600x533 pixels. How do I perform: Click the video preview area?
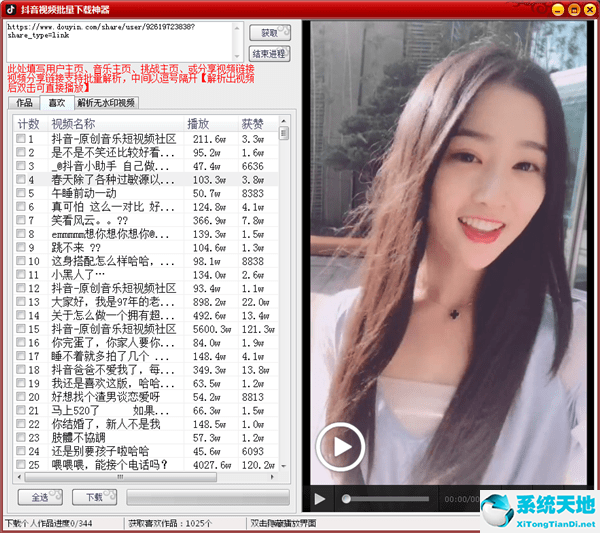click(x=448, y=253)
